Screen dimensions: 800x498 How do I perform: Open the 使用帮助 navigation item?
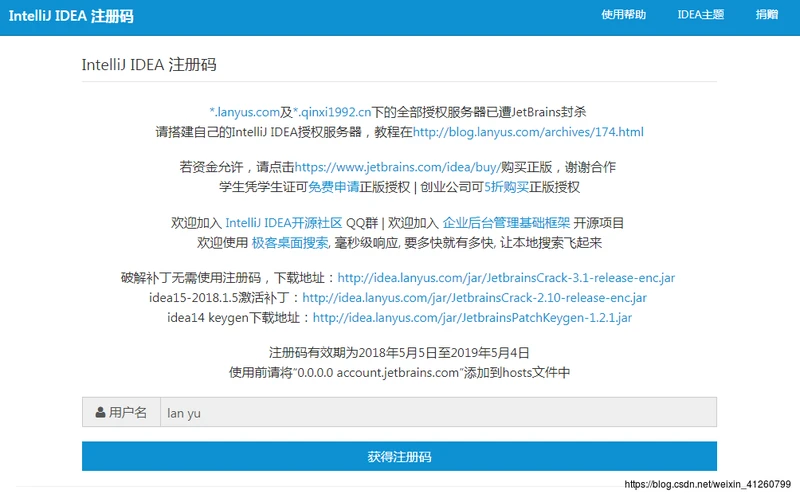click(623, 15)
